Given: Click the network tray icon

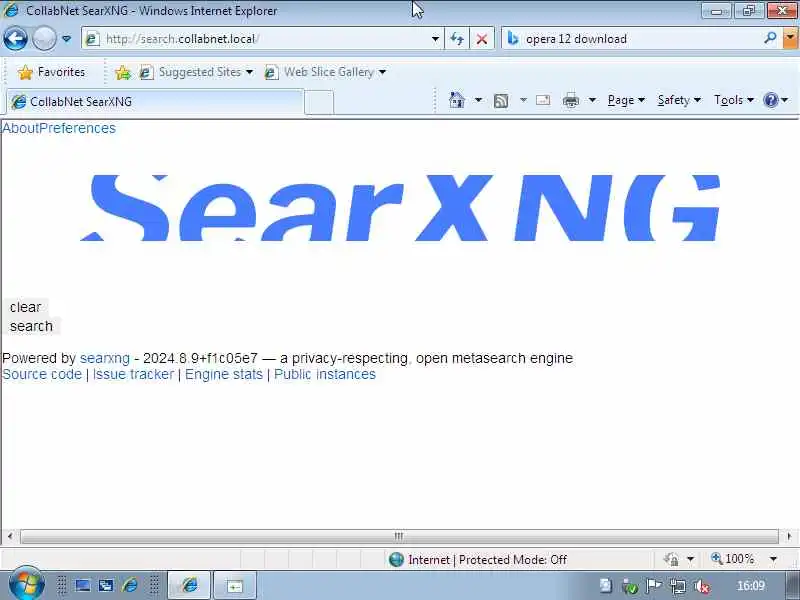Looking at the screenshot, I should click(678, 587).
